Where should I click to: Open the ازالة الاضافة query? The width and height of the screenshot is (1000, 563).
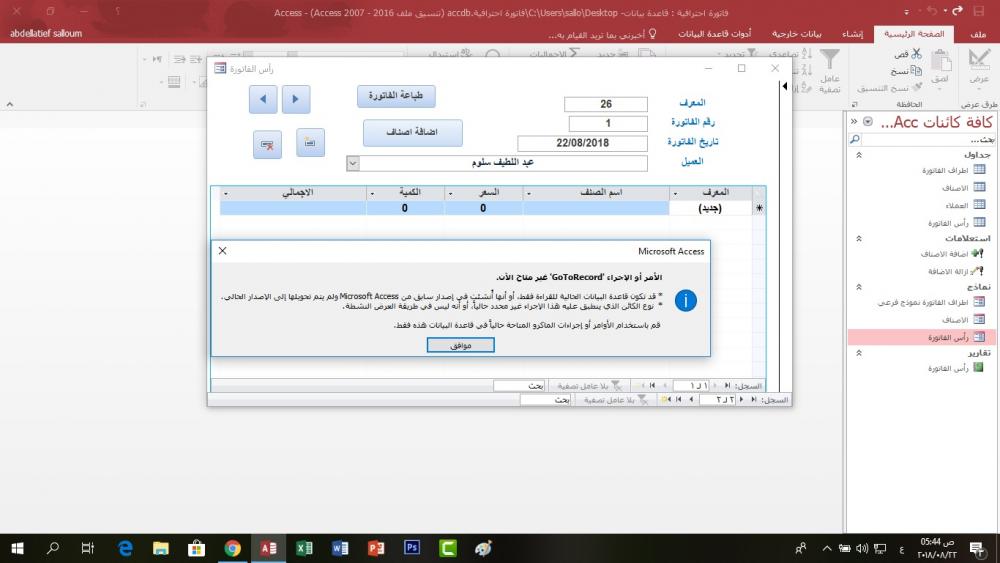point(955,272)
